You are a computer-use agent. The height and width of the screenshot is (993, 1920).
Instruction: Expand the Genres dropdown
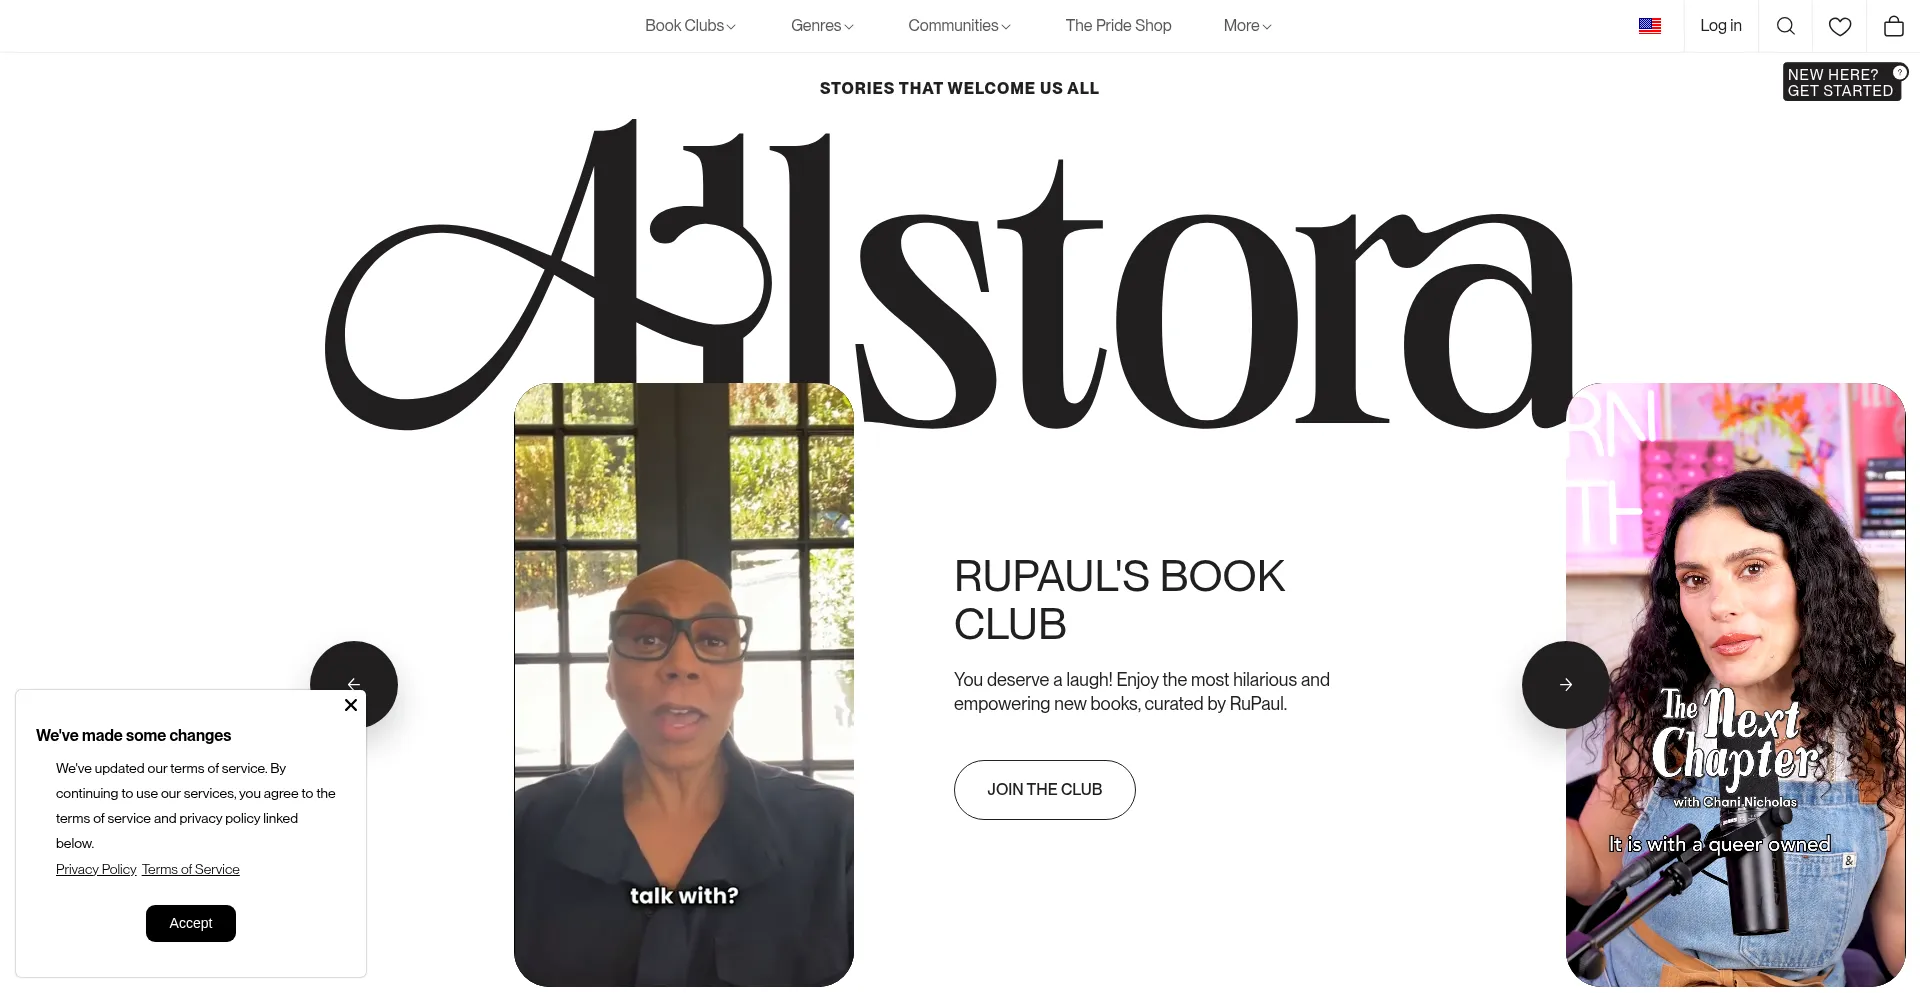tap(822, 26)
